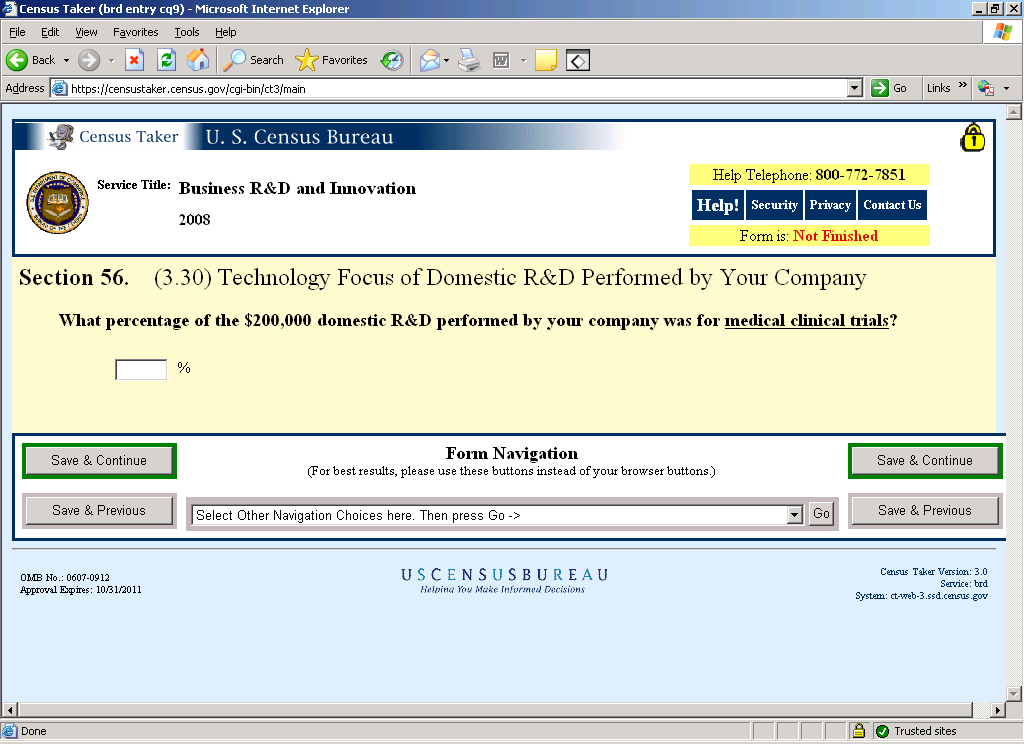Screen dimensions: 1024x744
Task: Click the Department of Commerce seal
Action: (57, 202)
